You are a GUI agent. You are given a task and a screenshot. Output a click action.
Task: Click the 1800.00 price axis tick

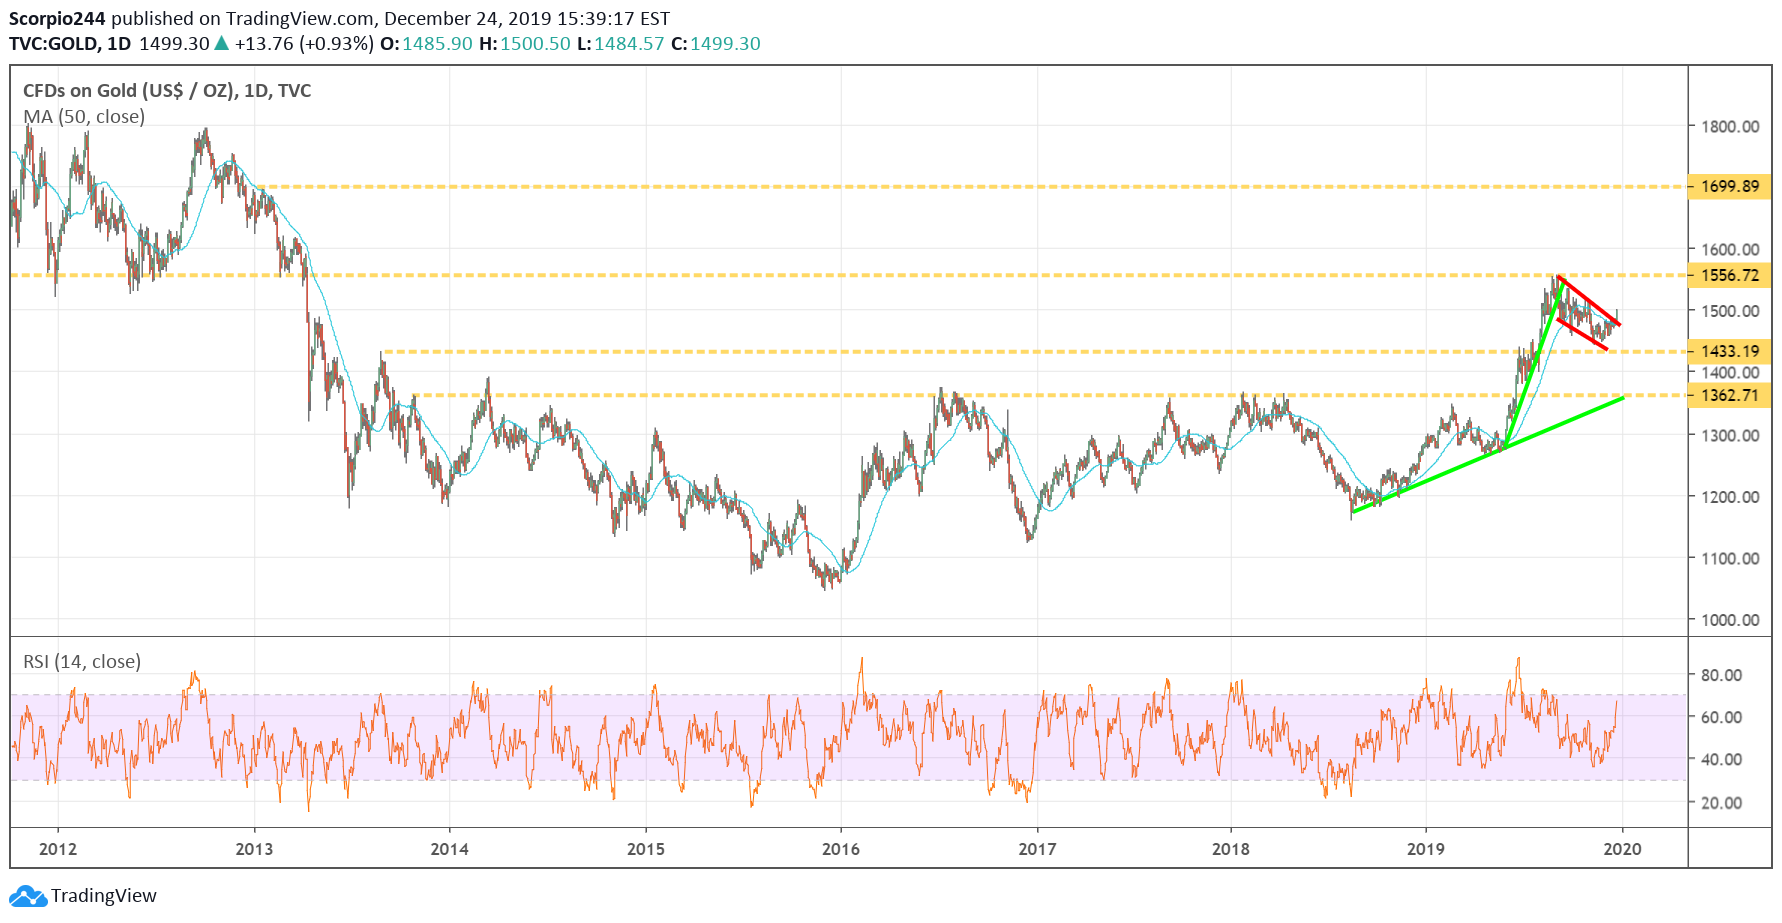click(x=1730, y=126)
